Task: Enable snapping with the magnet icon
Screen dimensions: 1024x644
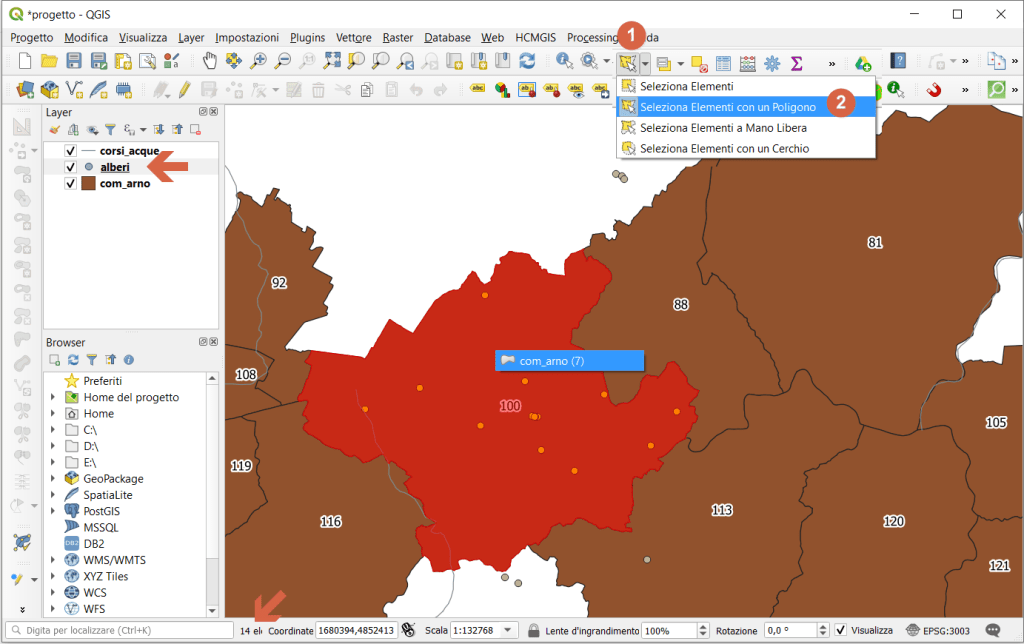Action: [x=934, y=90]
